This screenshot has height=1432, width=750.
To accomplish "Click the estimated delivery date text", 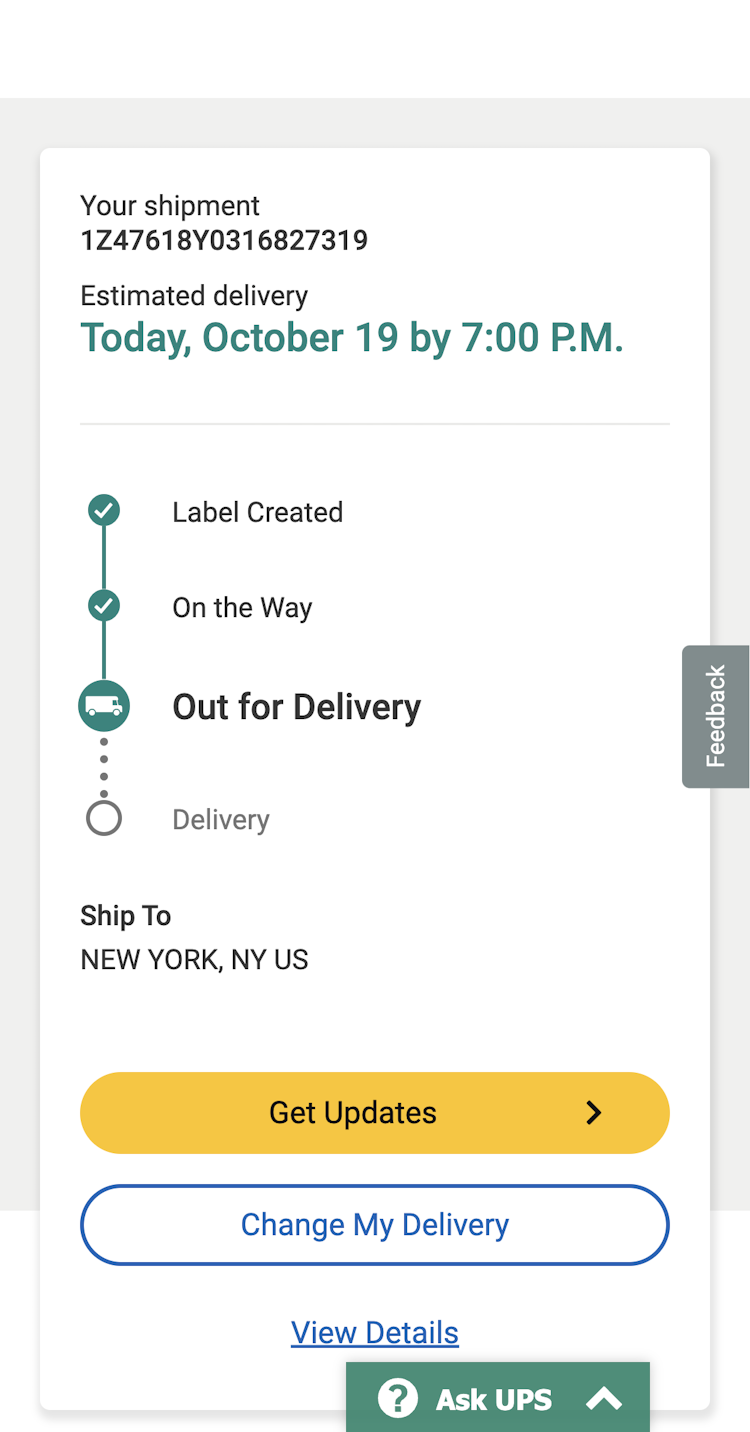I will pos(352,338).
